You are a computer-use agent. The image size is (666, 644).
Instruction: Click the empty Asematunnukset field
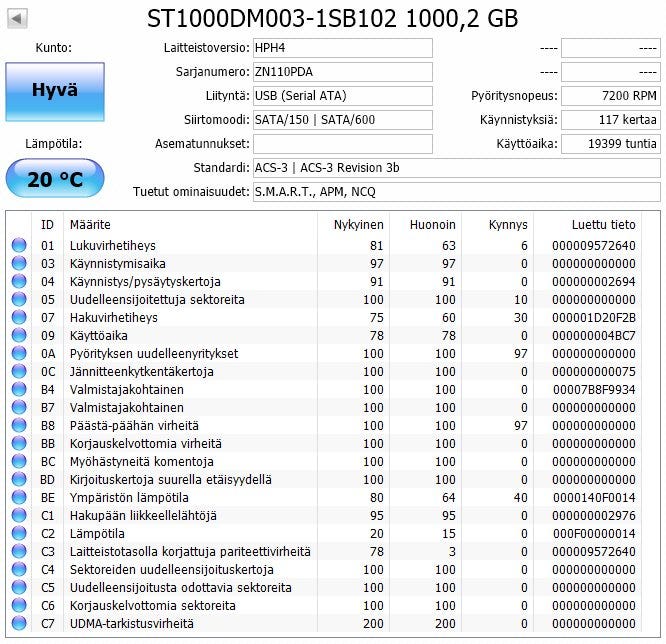pyautogui.click(x=343, y=144)
